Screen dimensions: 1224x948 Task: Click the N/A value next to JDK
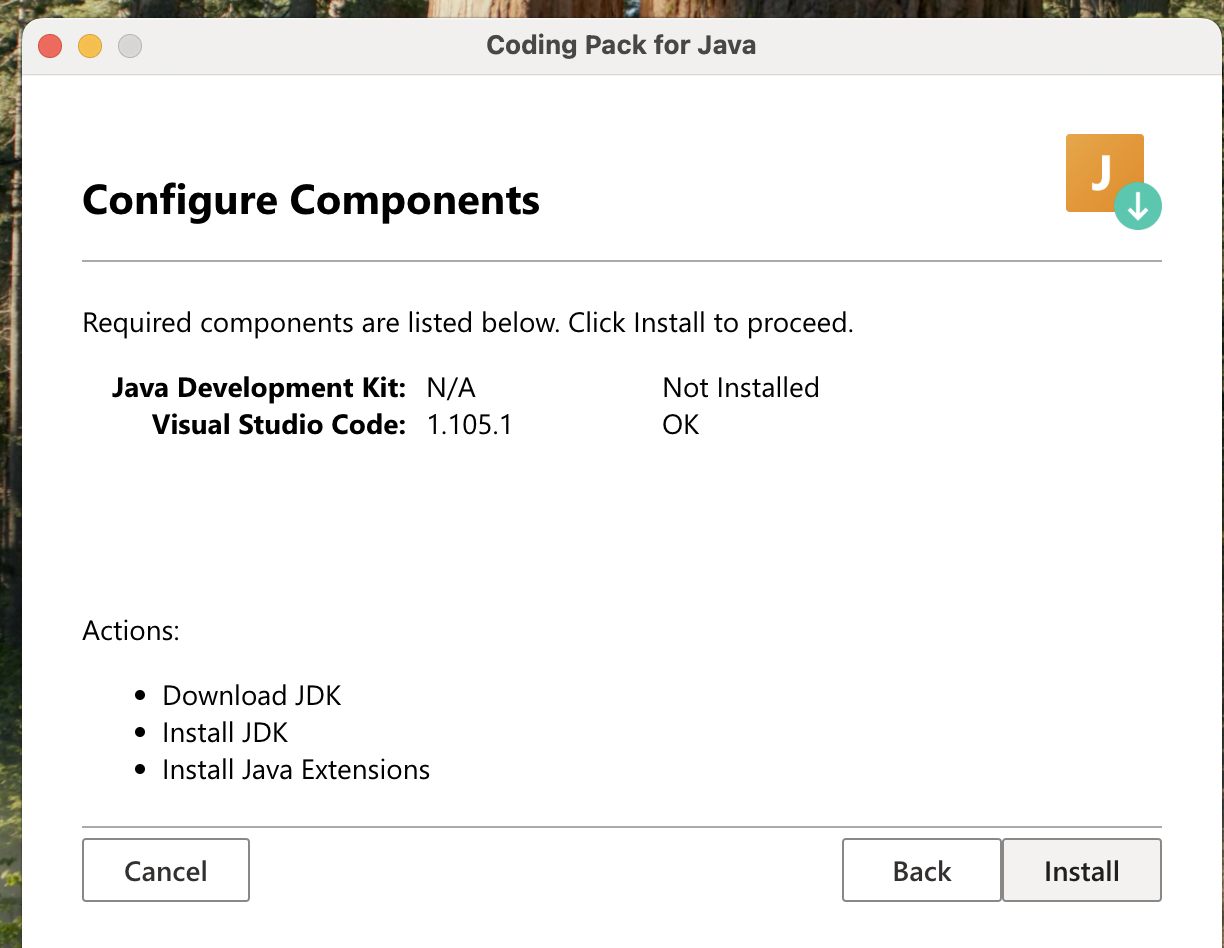[450, 387]
